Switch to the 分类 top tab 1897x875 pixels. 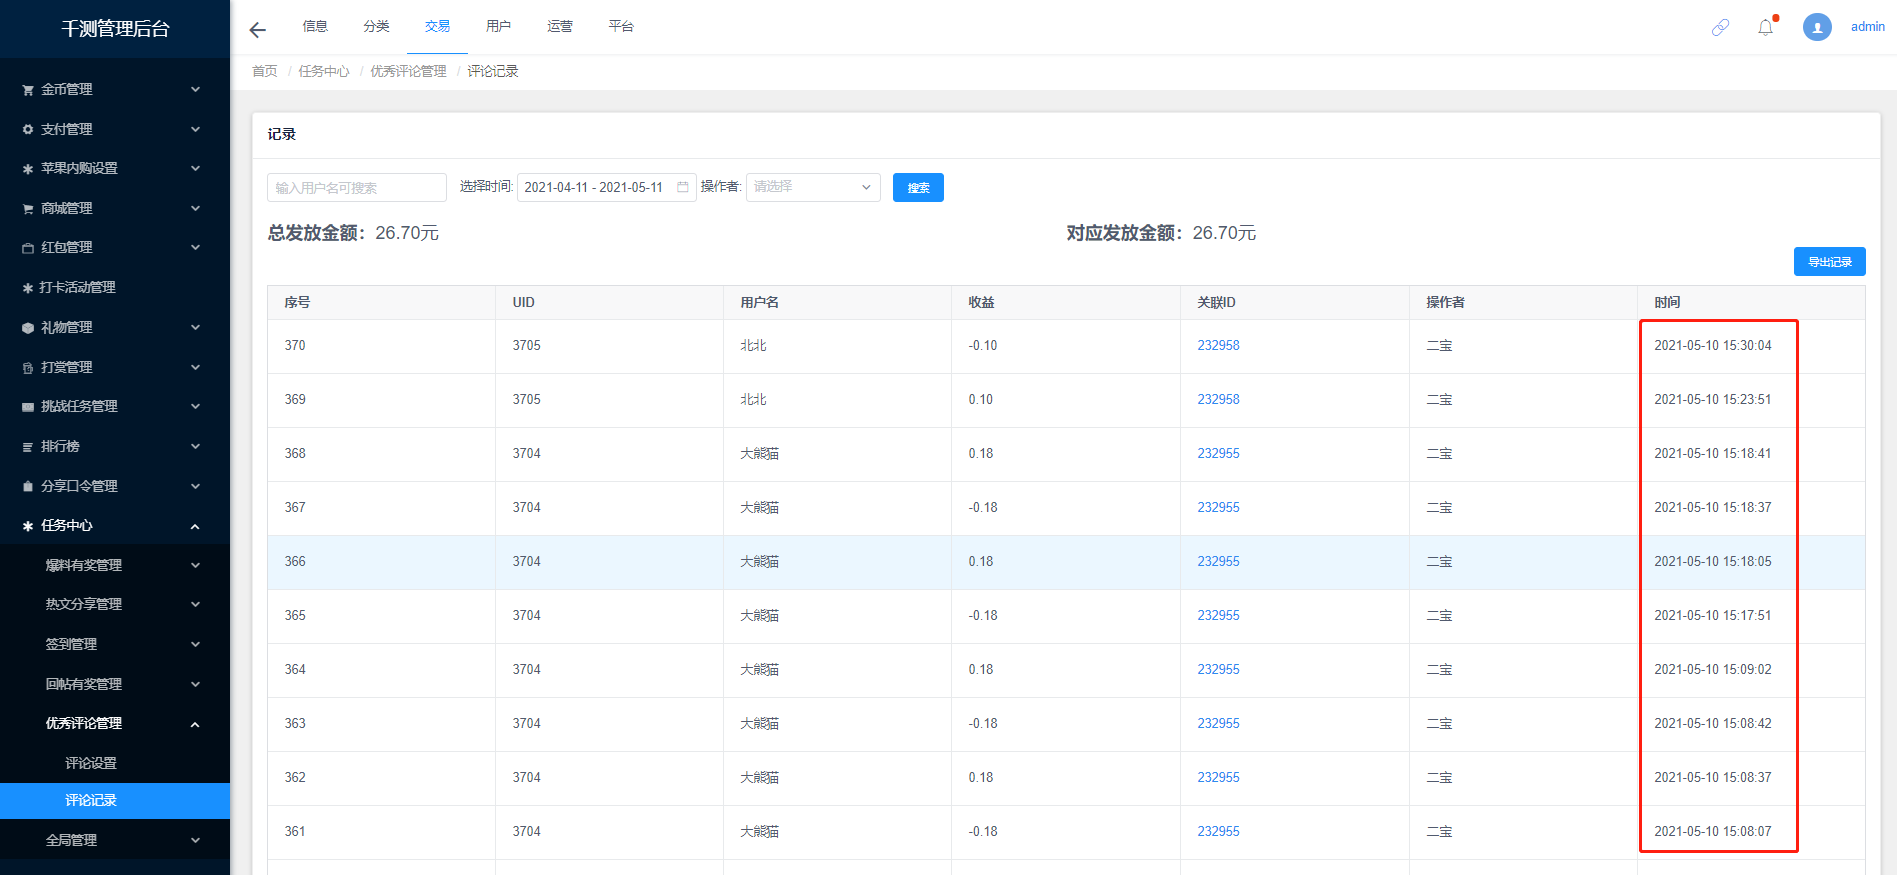376,26
